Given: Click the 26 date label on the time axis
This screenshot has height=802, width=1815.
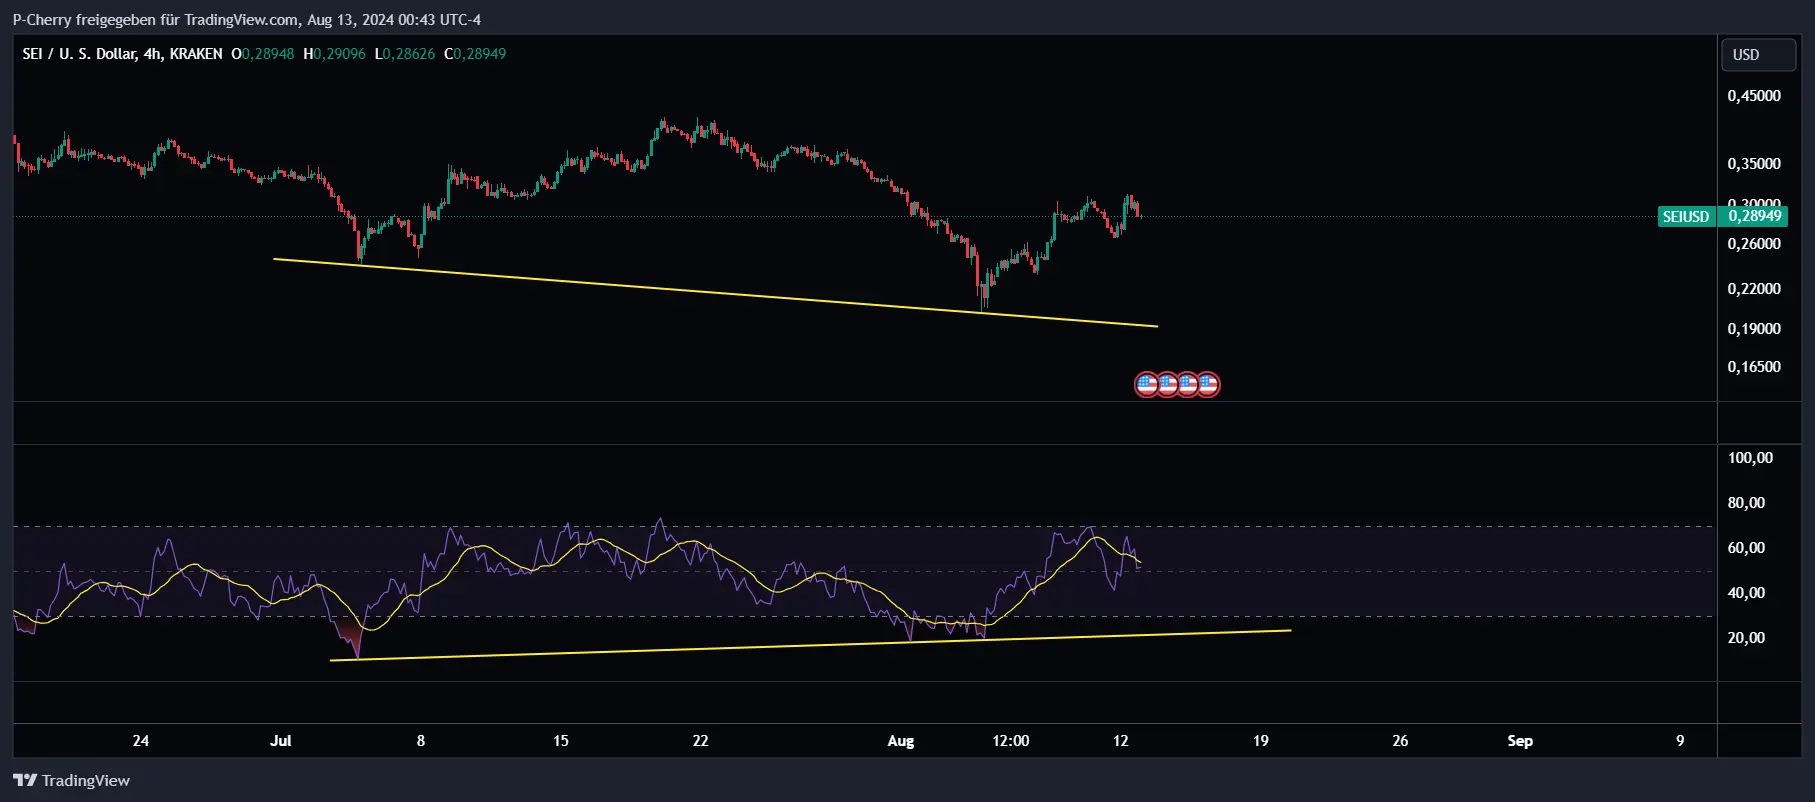Looking at the screenshot, I should point(1400,741).
